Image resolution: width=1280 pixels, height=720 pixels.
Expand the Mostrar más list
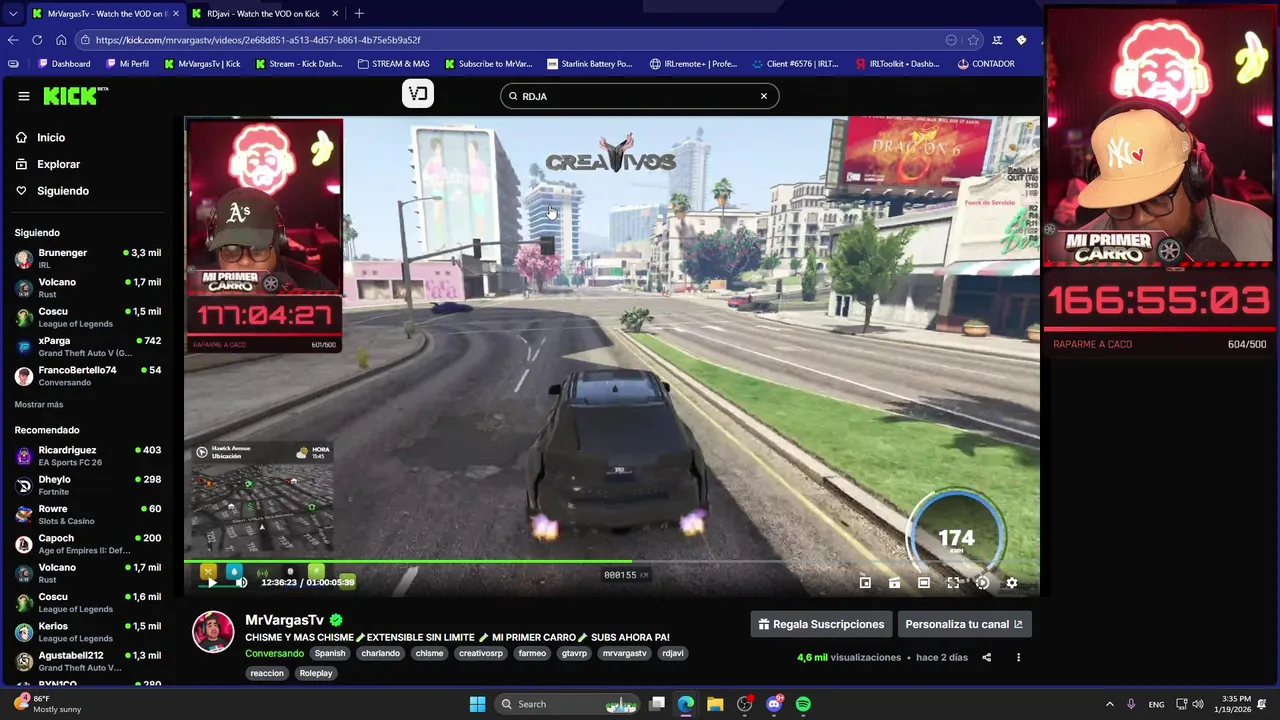tap(39, 404)
